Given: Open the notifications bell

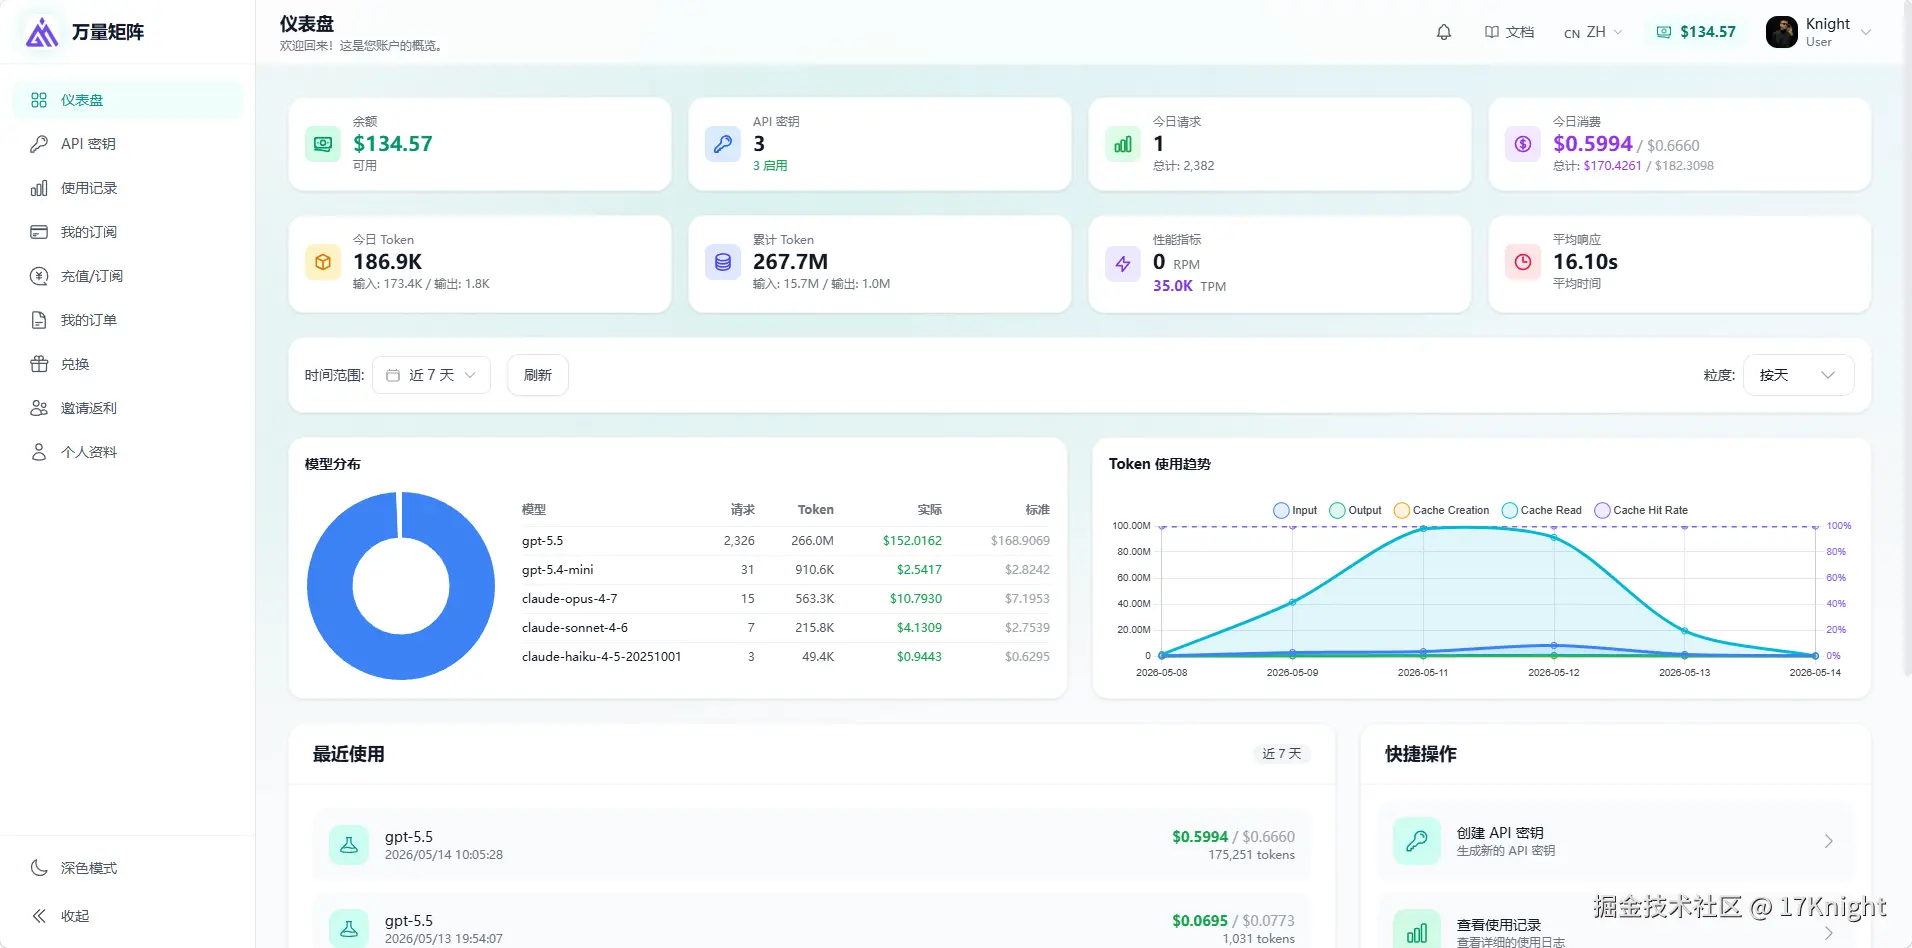Looking at the screenshot, I should (1444, 32).
